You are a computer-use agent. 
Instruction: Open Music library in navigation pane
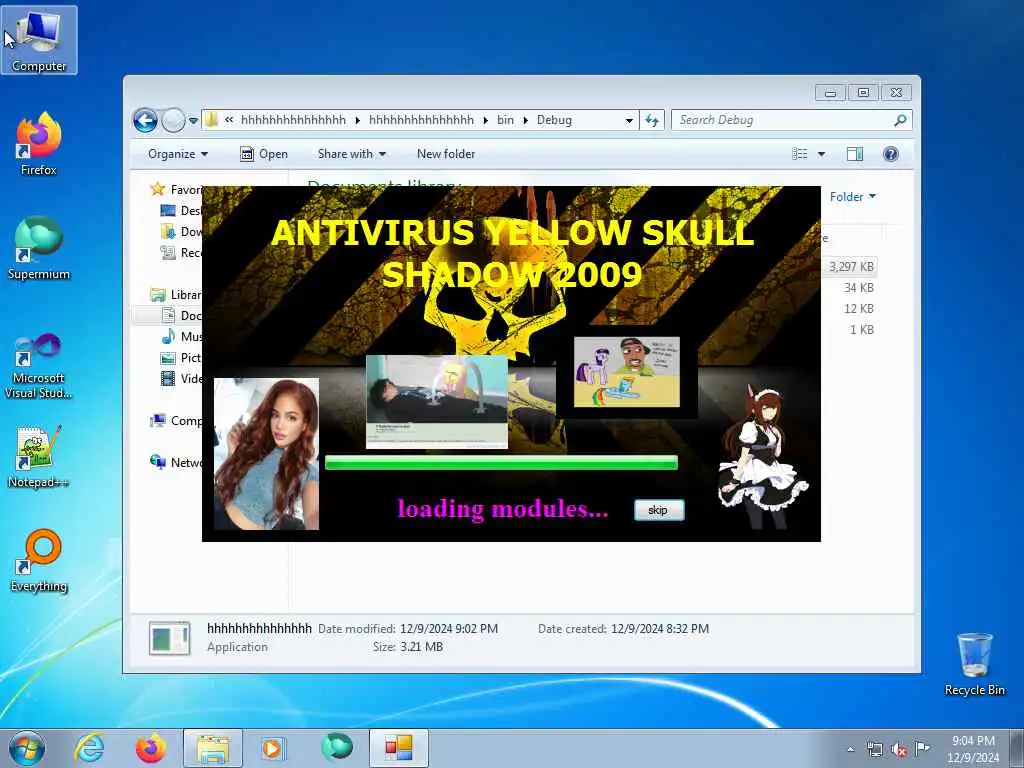[x=182, y=336]
